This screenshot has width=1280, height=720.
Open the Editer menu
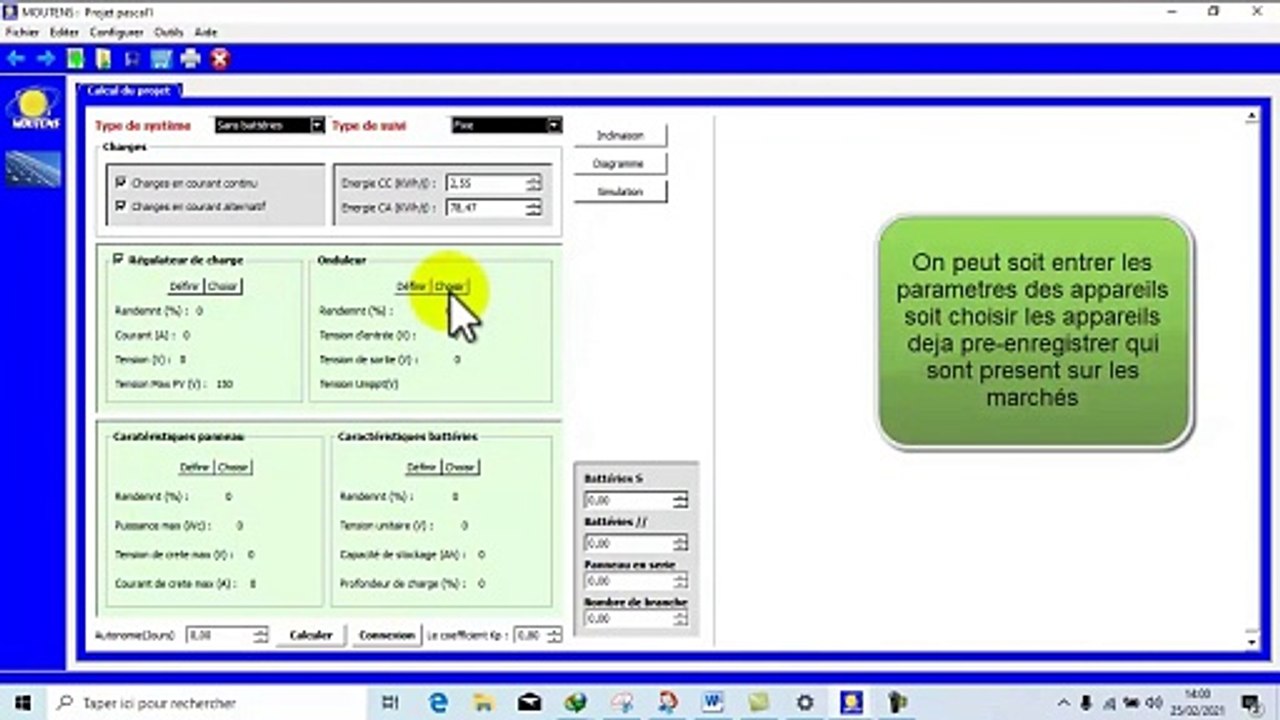pyautogui.click(x=64, y=32)
